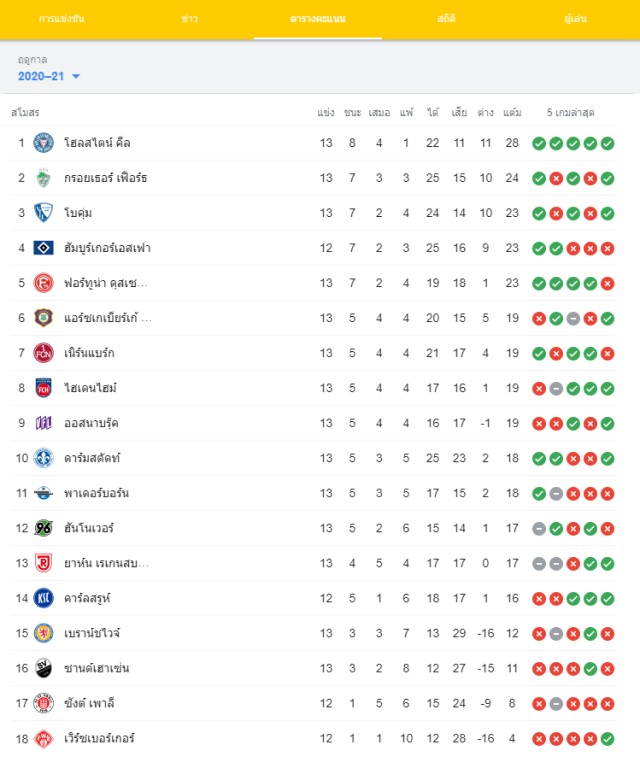Click the gray draw indicator in row 6
Viewport: 640px width, 774px height.
[573, 319]
